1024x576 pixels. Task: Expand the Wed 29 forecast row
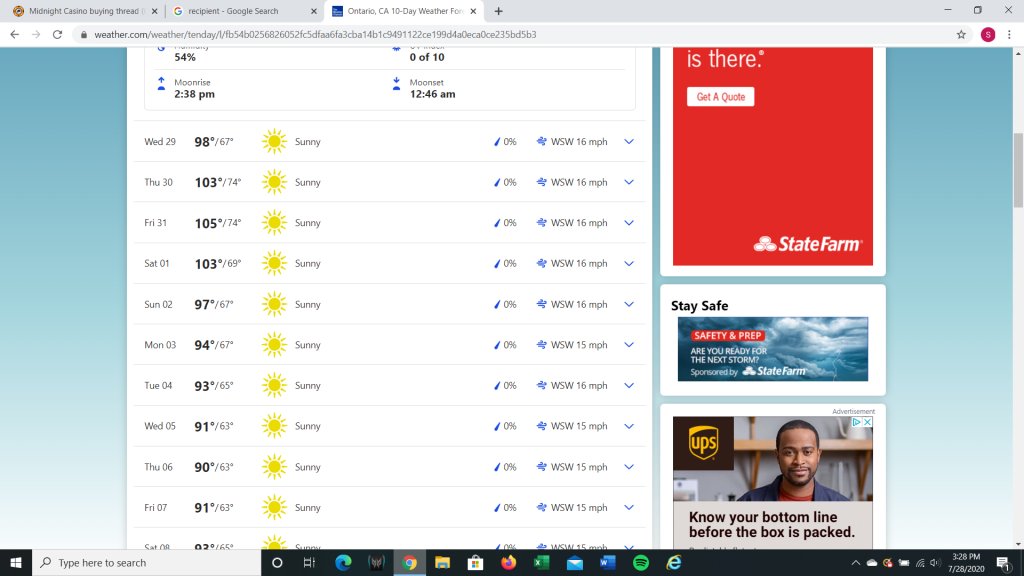[628, 142]
